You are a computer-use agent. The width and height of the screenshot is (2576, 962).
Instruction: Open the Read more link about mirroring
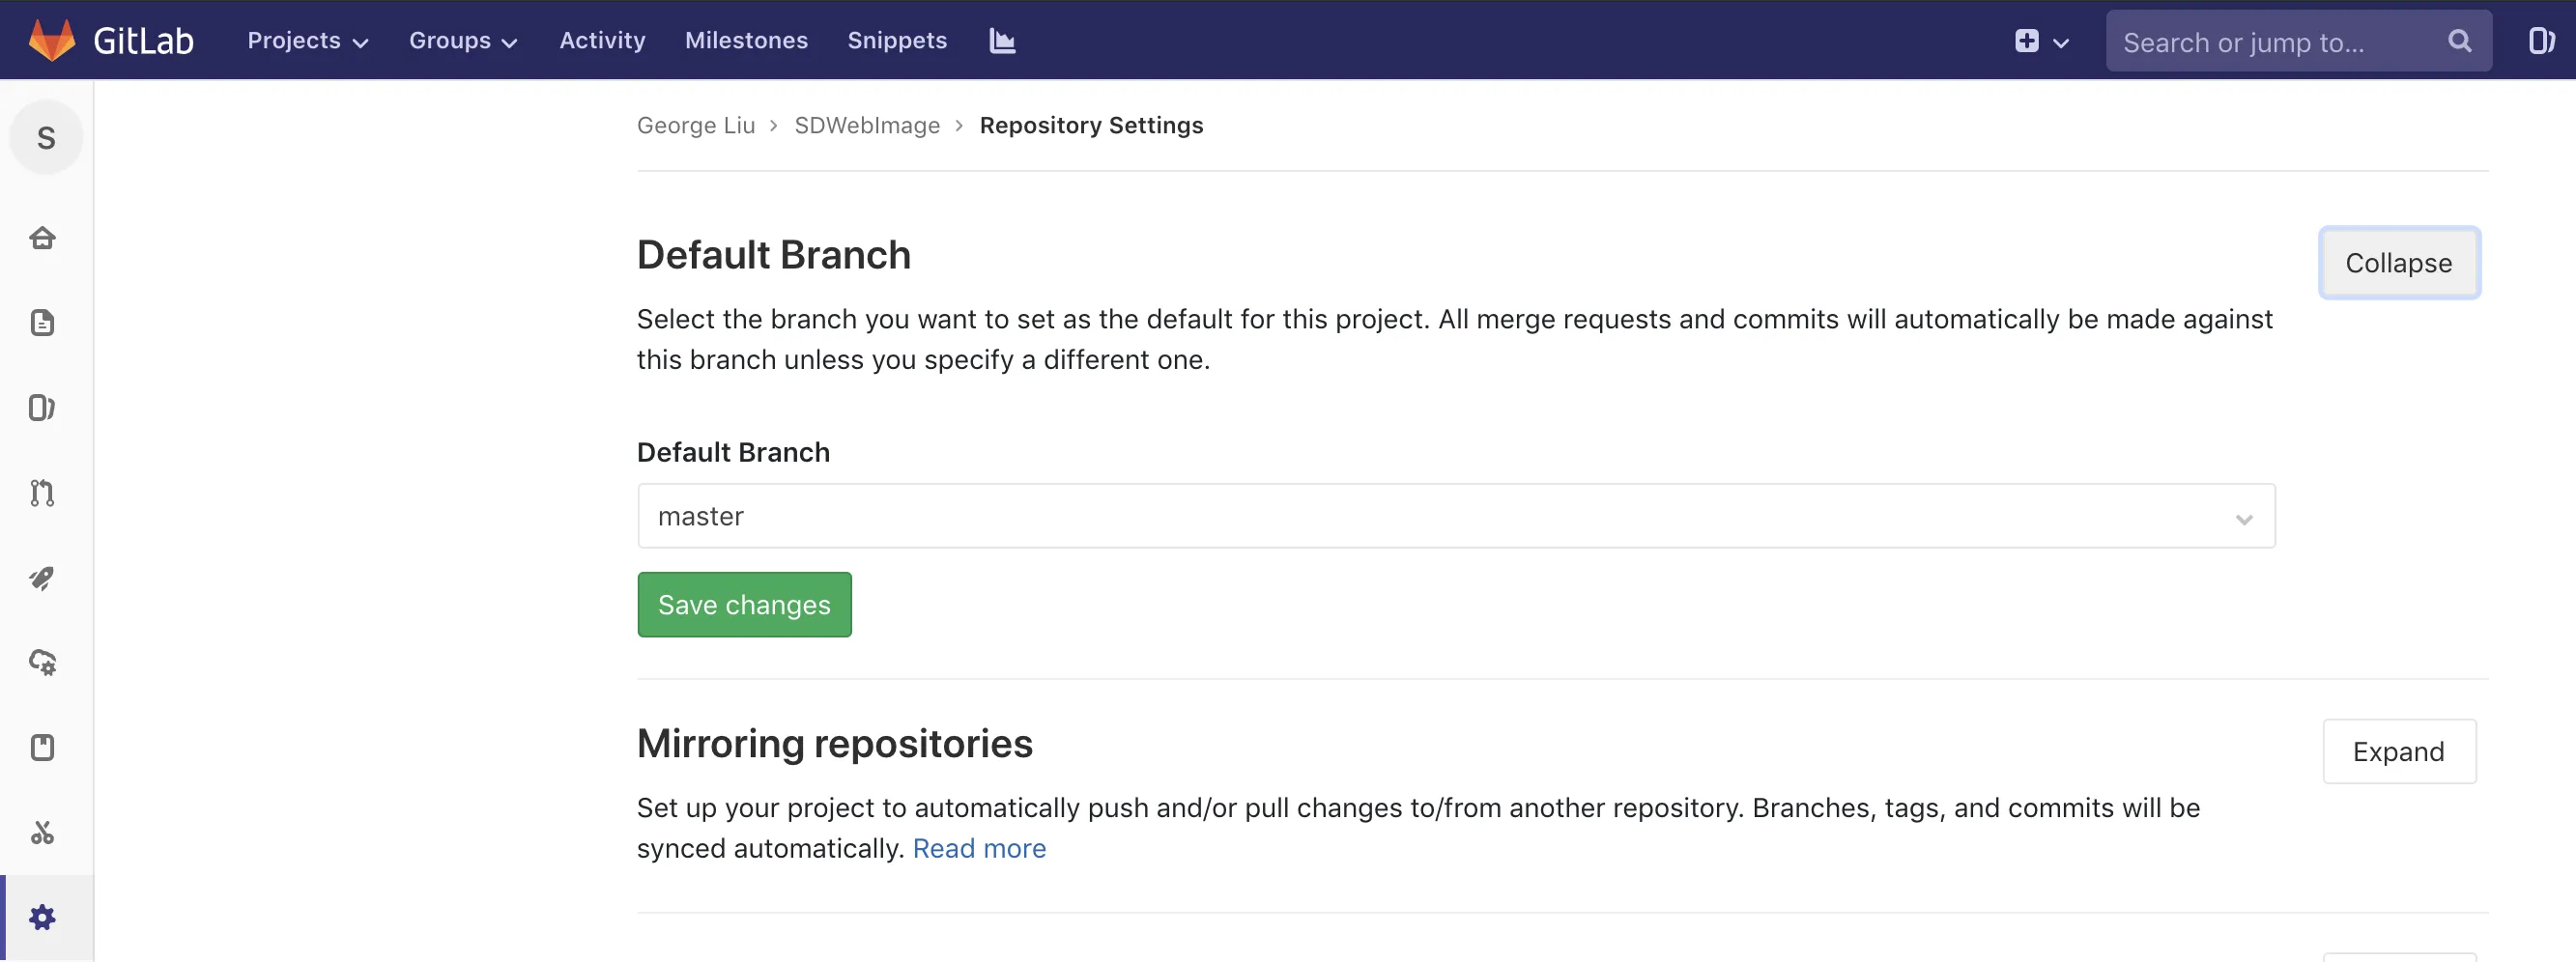point(979,848)
